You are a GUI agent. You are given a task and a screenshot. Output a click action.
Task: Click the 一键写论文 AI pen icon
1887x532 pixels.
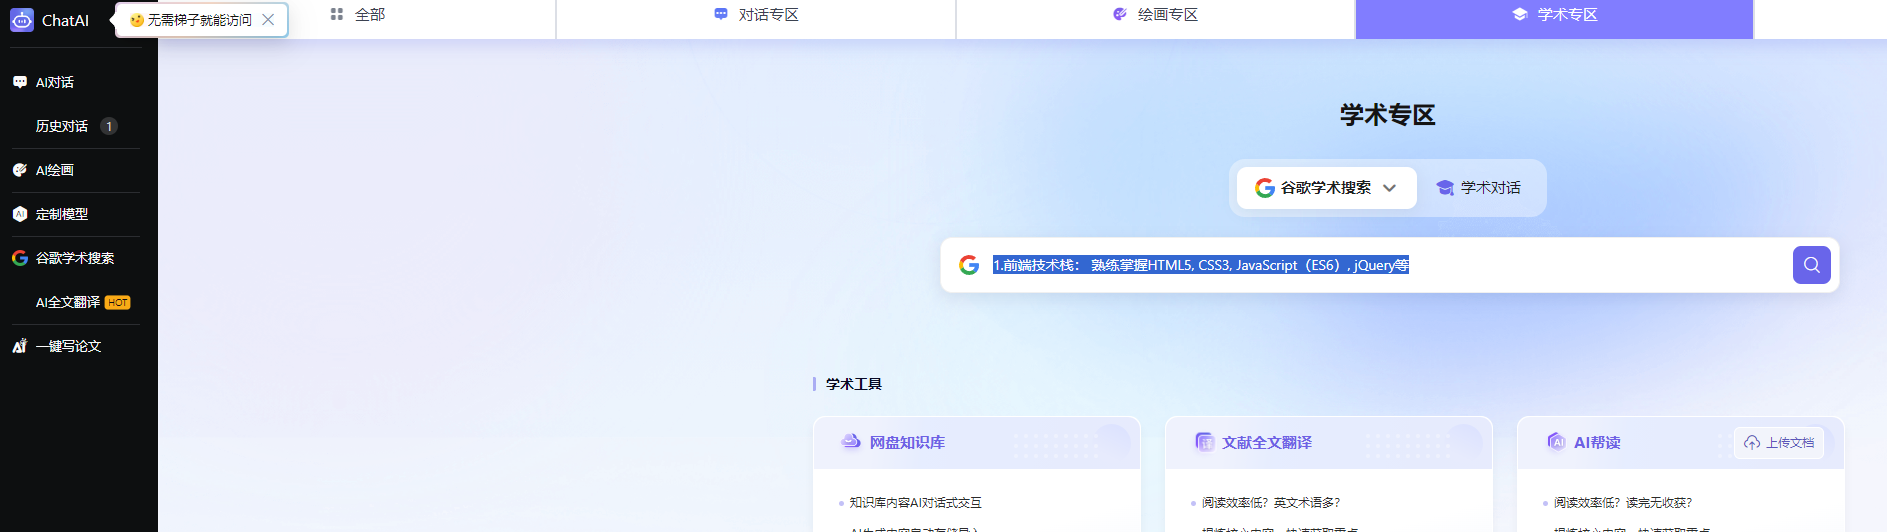20,346
